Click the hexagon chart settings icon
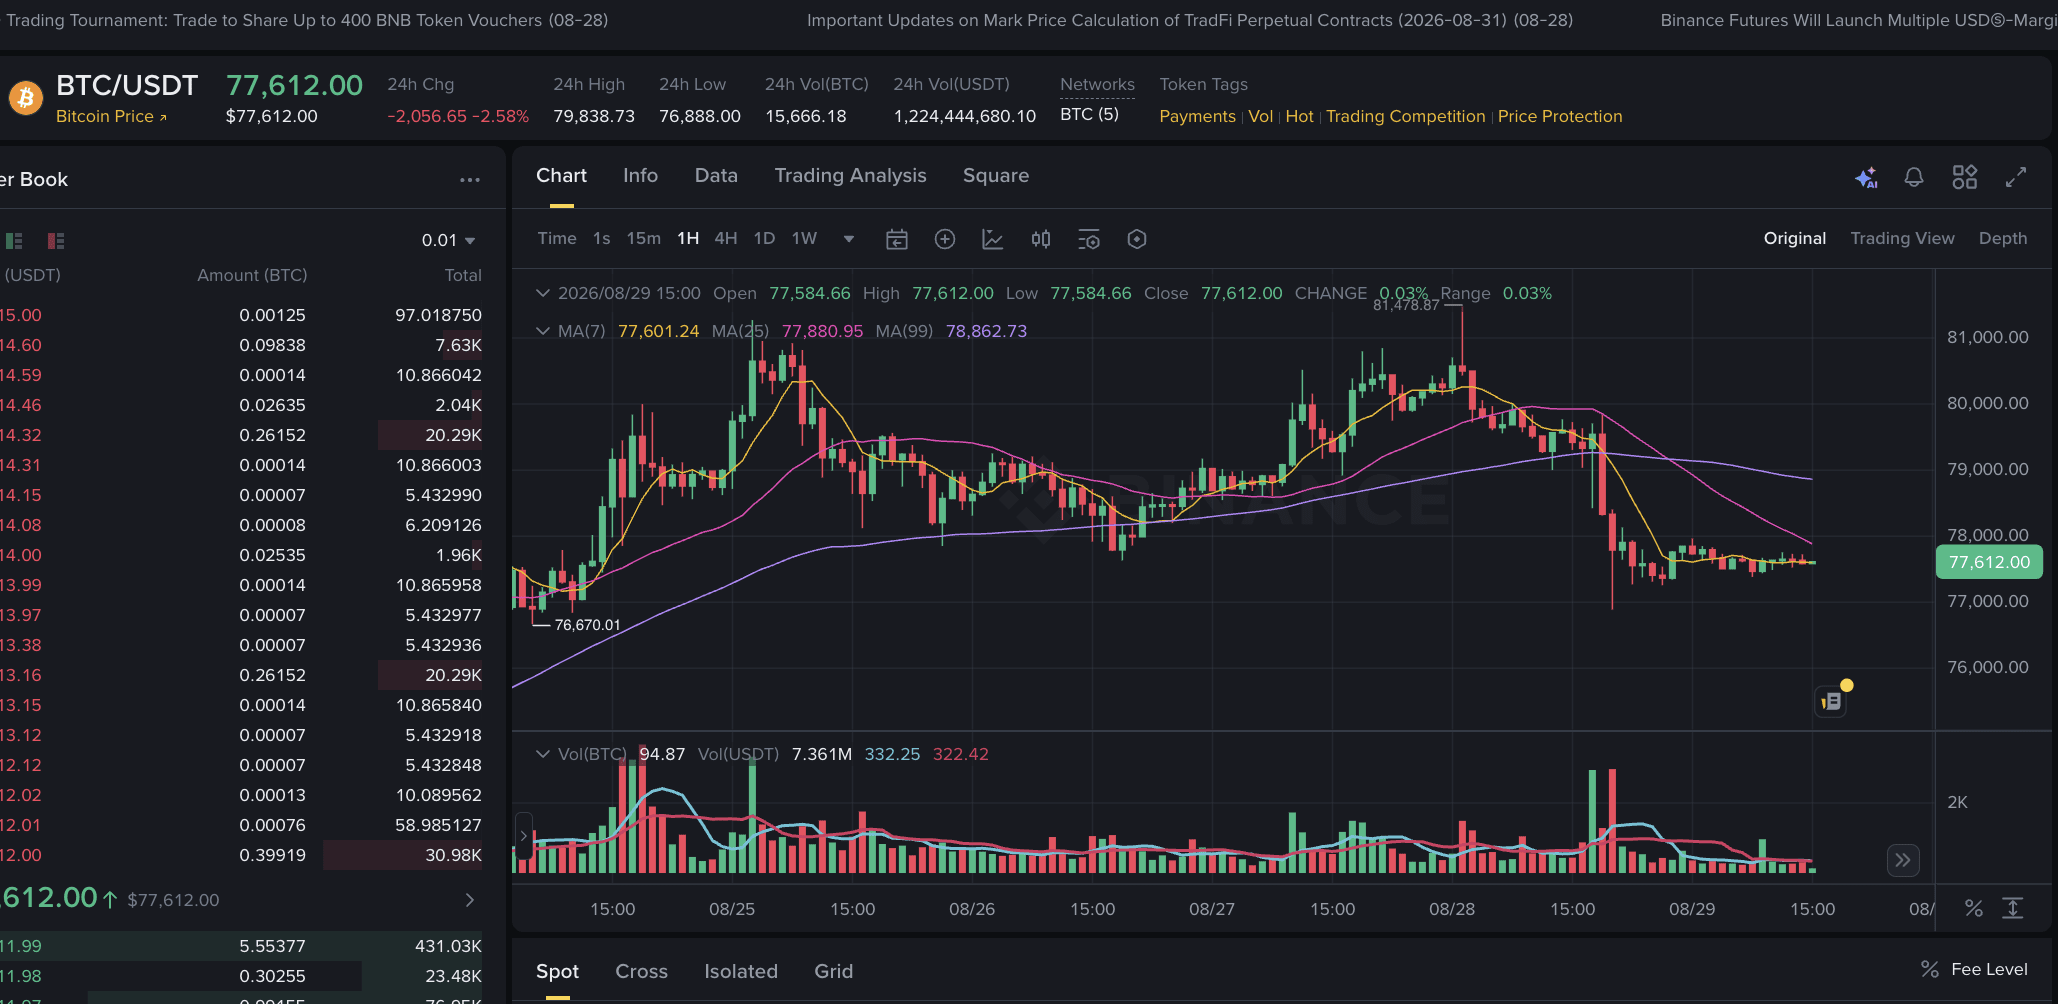 [1136, 239]
